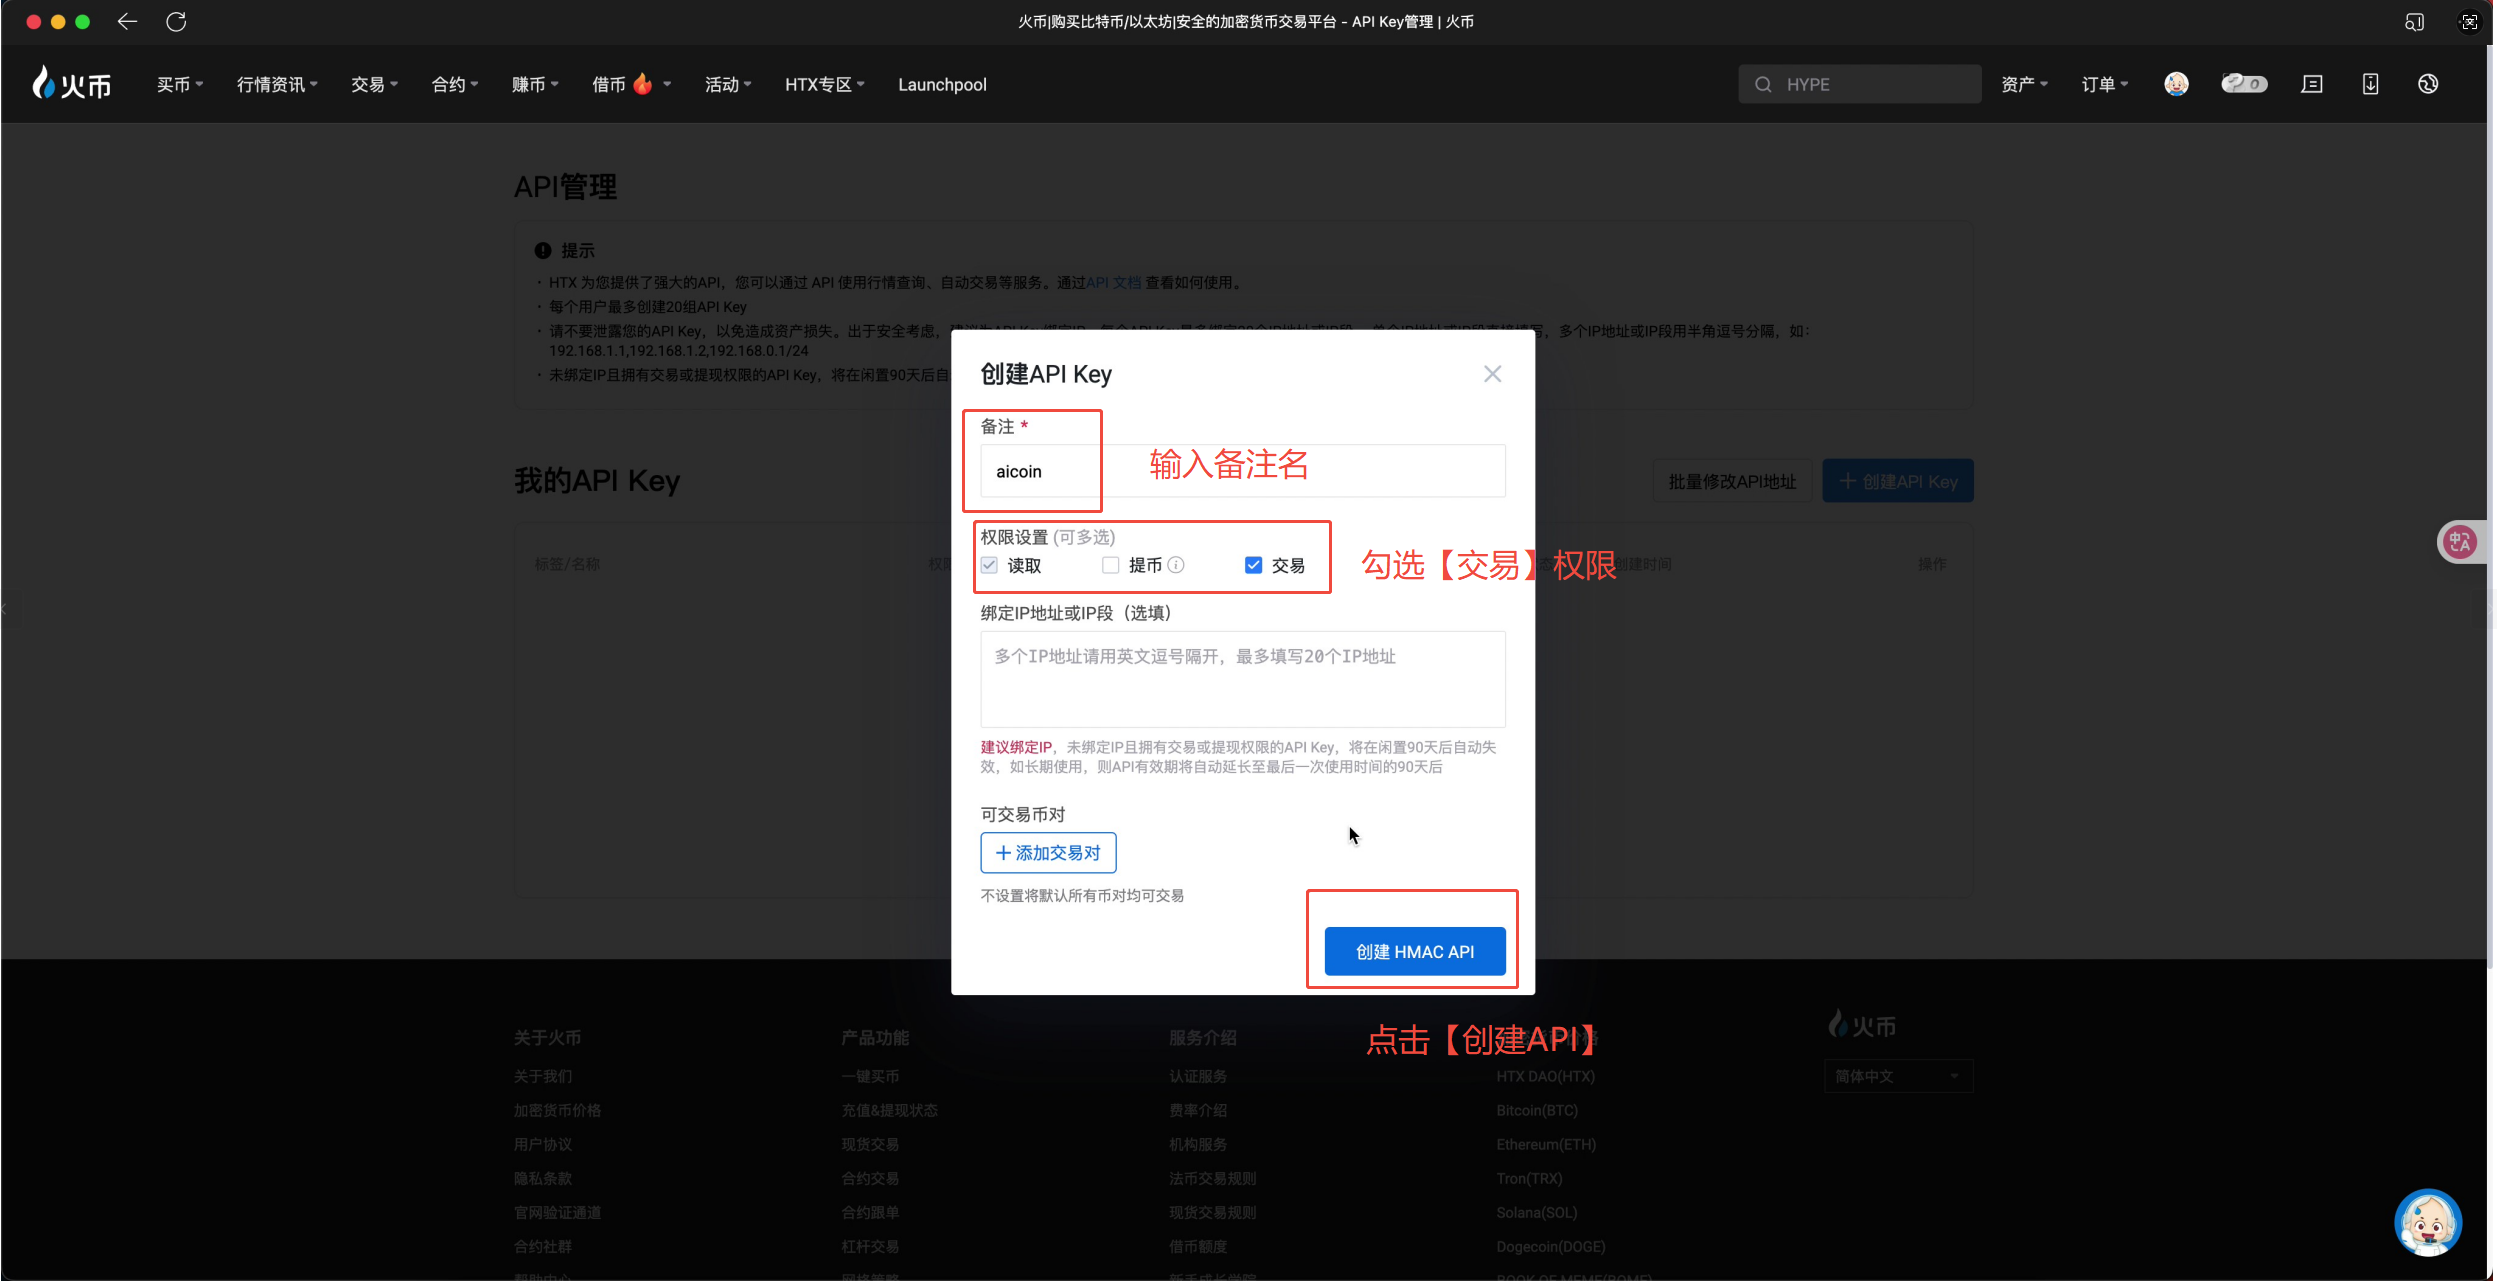Click the 提示 info icon
The height and width of the screenshot is (1286, 2497).
[542, 251]
